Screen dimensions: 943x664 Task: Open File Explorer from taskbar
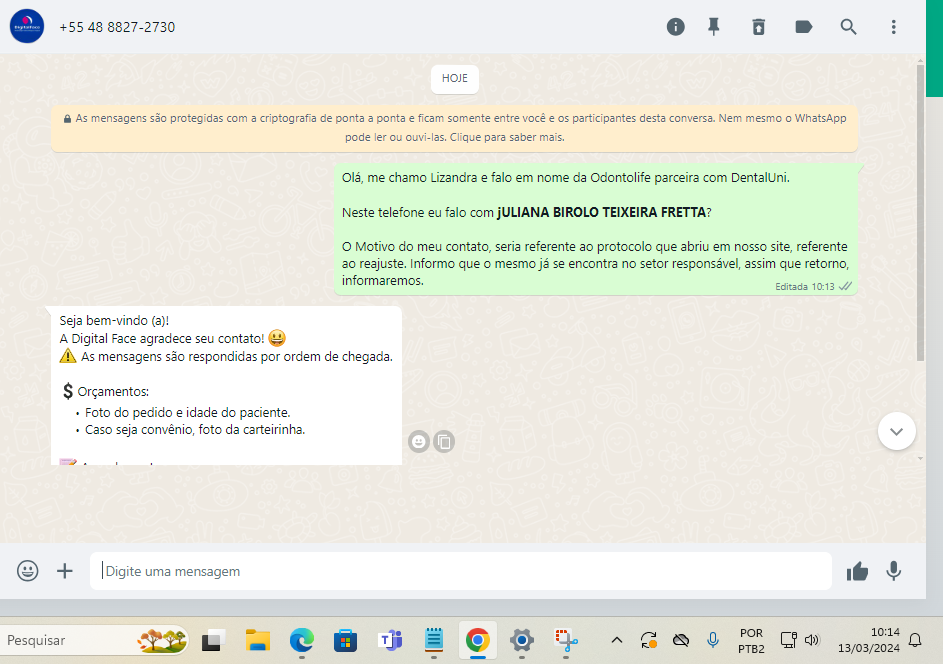click(257, 641)
